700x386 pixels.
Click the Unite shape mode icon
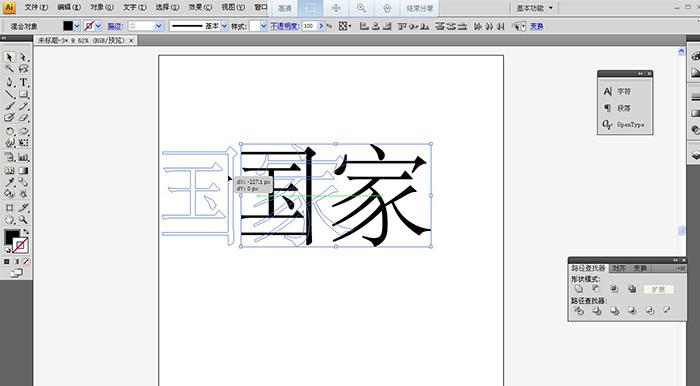coord(579,289)
